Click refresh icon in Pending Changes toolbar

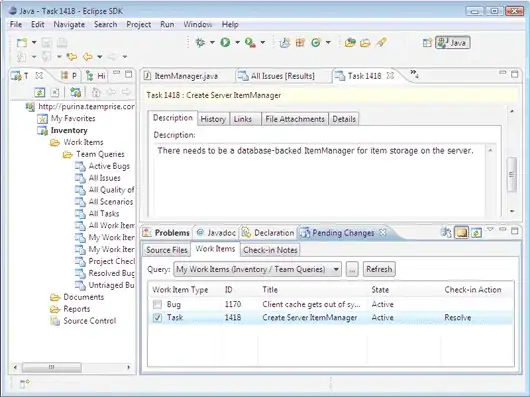[476, 232]
